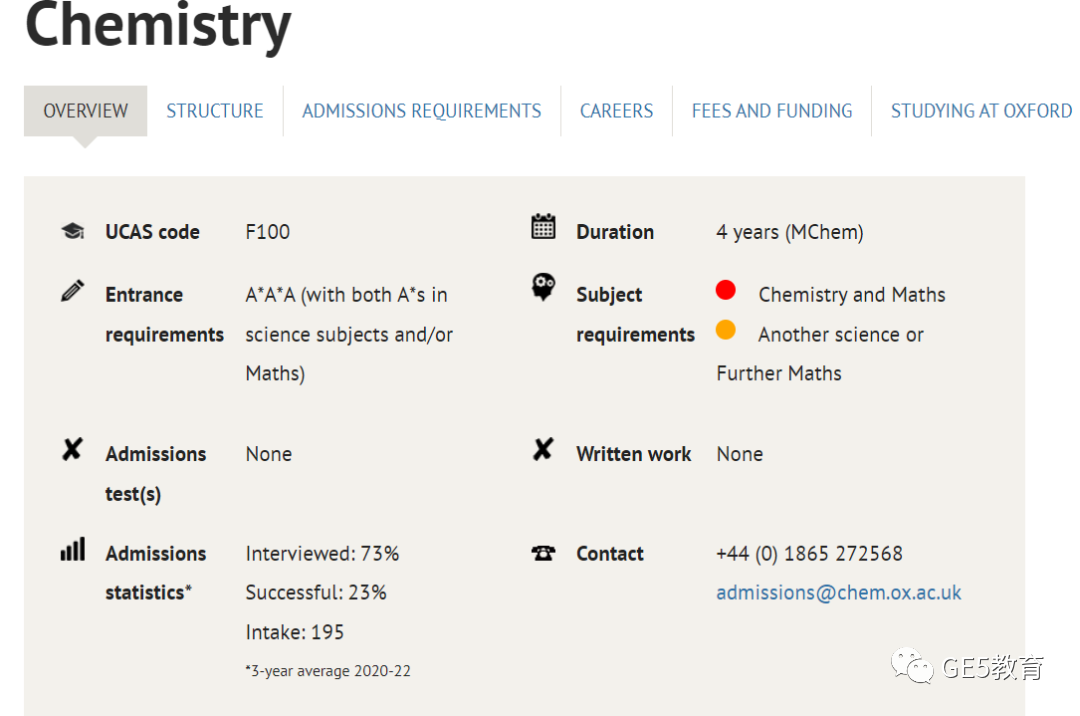The height and width of the screenshot is (716, 1080).
Task: Click the 'UCAS code' label
Action: 152,232
